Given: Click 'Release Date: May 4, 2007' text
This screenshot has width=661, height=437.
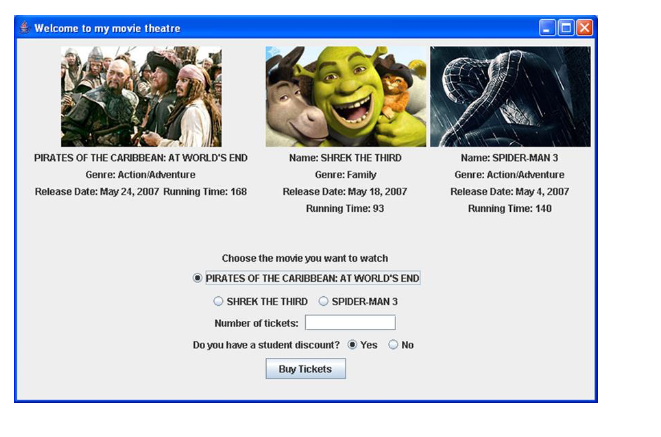Looking at the screenshot, I should (x=510, y=192).
